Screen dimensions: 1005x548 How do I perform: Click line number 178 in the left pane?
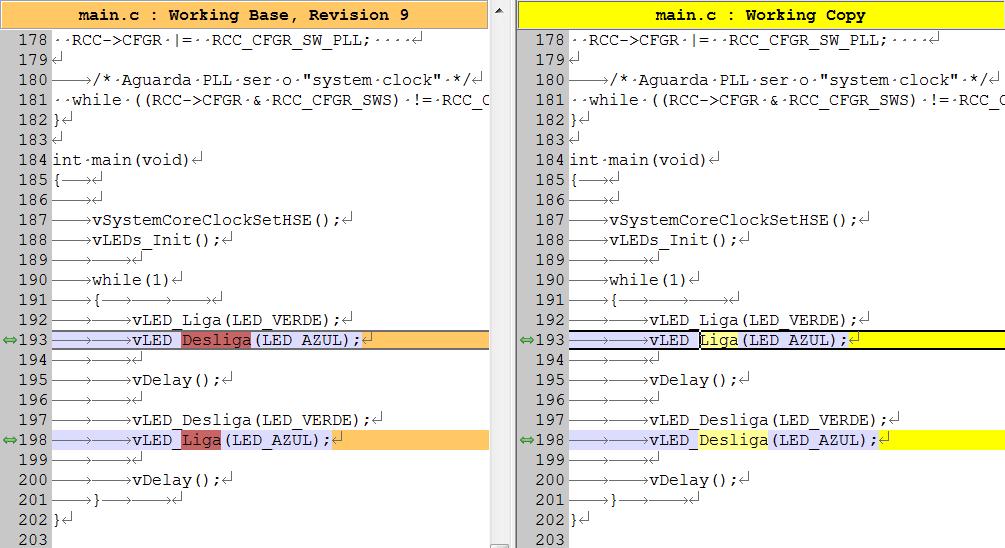pyautogui.click(x=33, y=40)
